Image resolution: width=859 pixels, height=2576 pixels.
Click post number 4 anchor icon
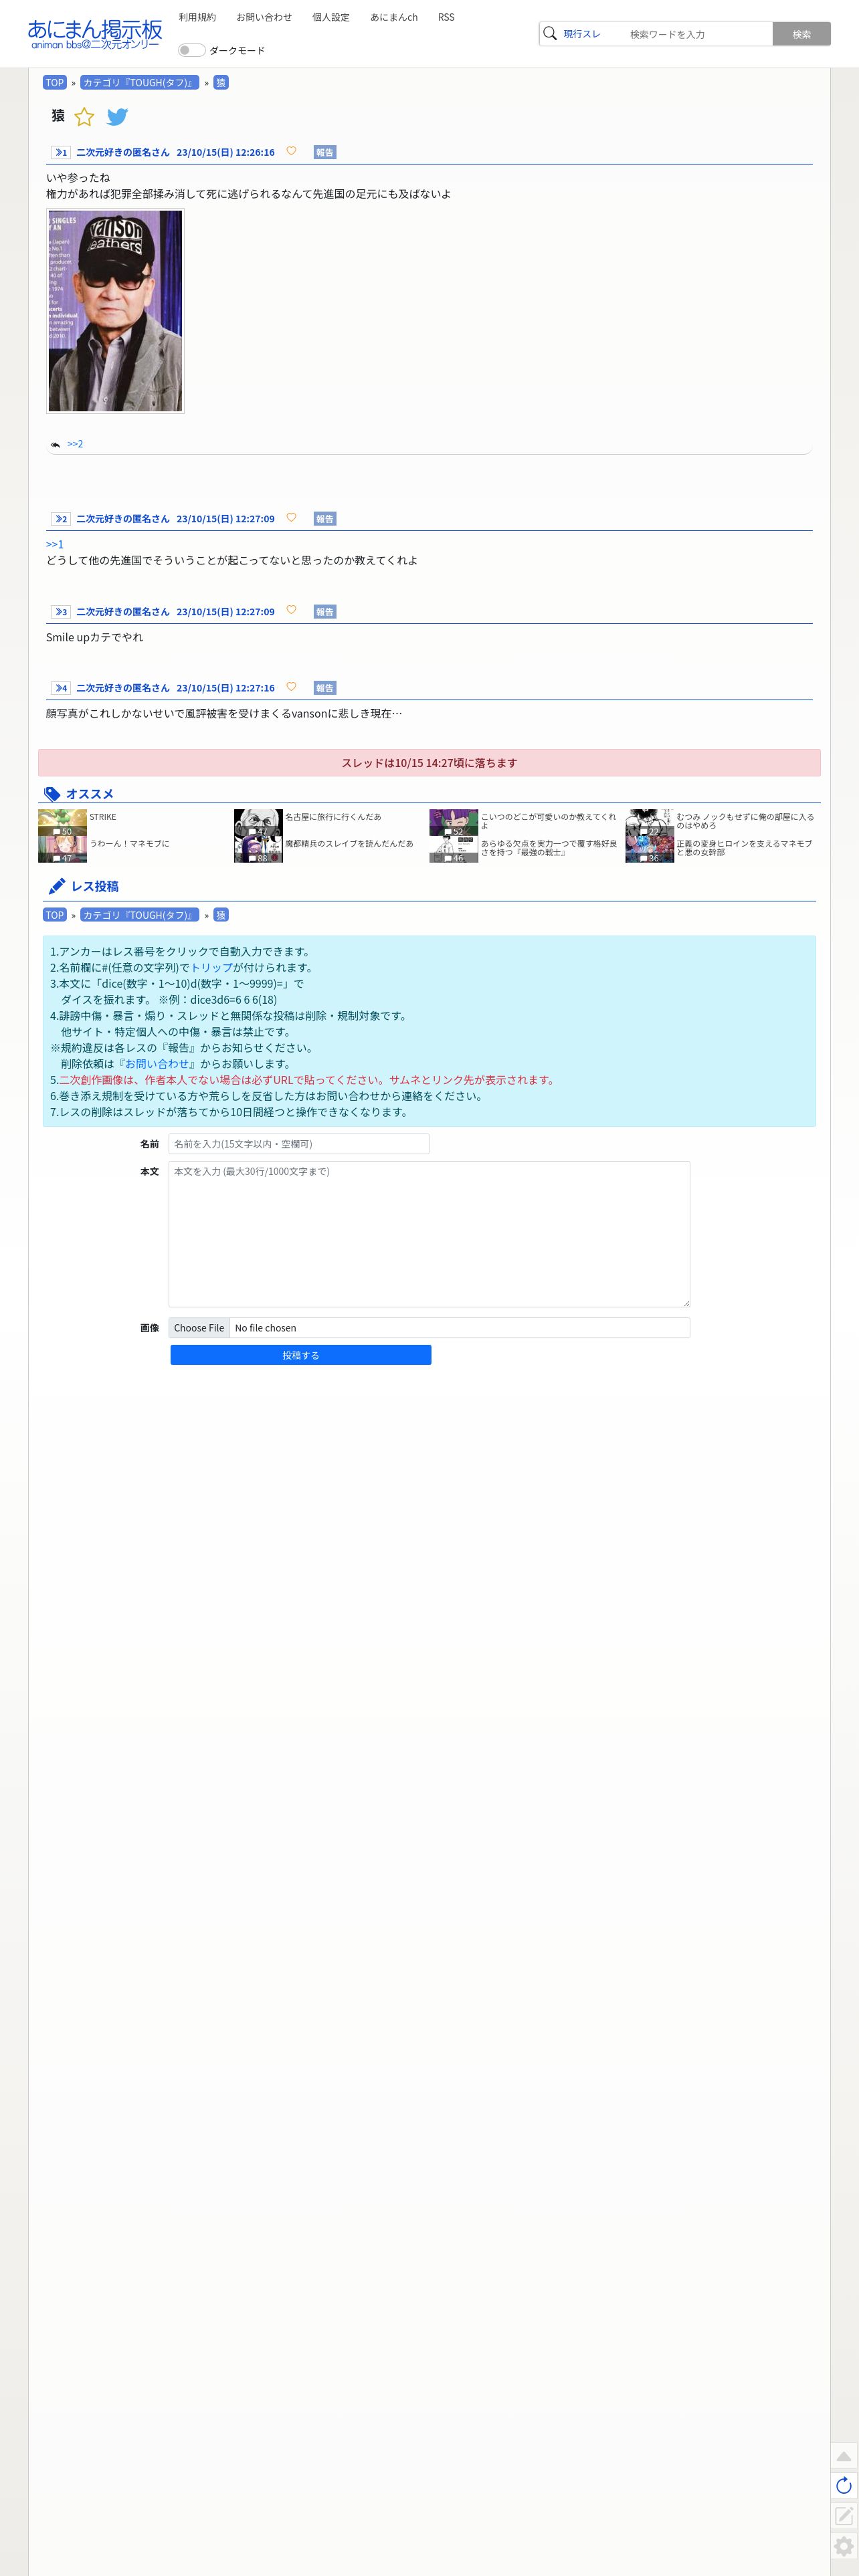(60, 688)
